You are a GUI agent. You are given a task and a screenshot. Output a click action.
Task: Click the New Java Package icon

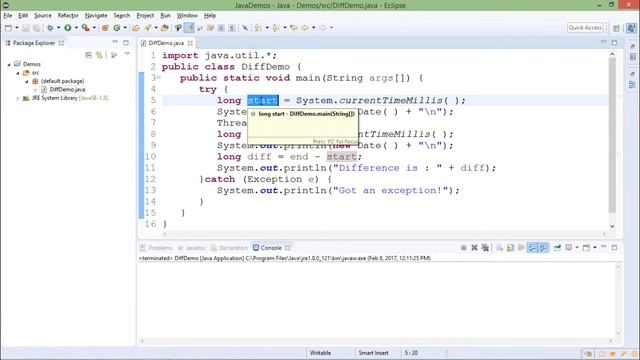click(105, 28)
